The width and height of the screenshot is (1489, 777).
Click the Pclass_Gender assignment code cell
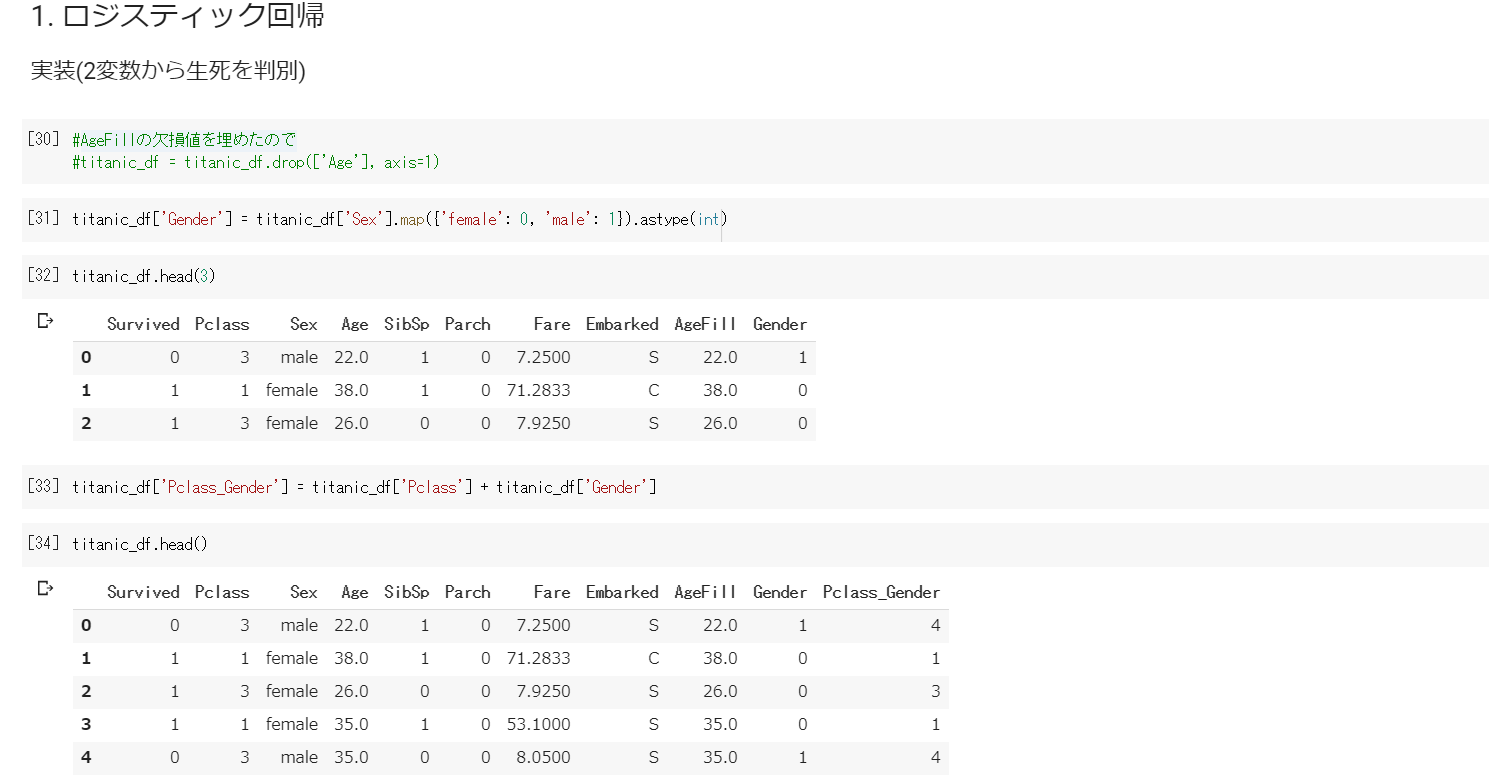755,487
